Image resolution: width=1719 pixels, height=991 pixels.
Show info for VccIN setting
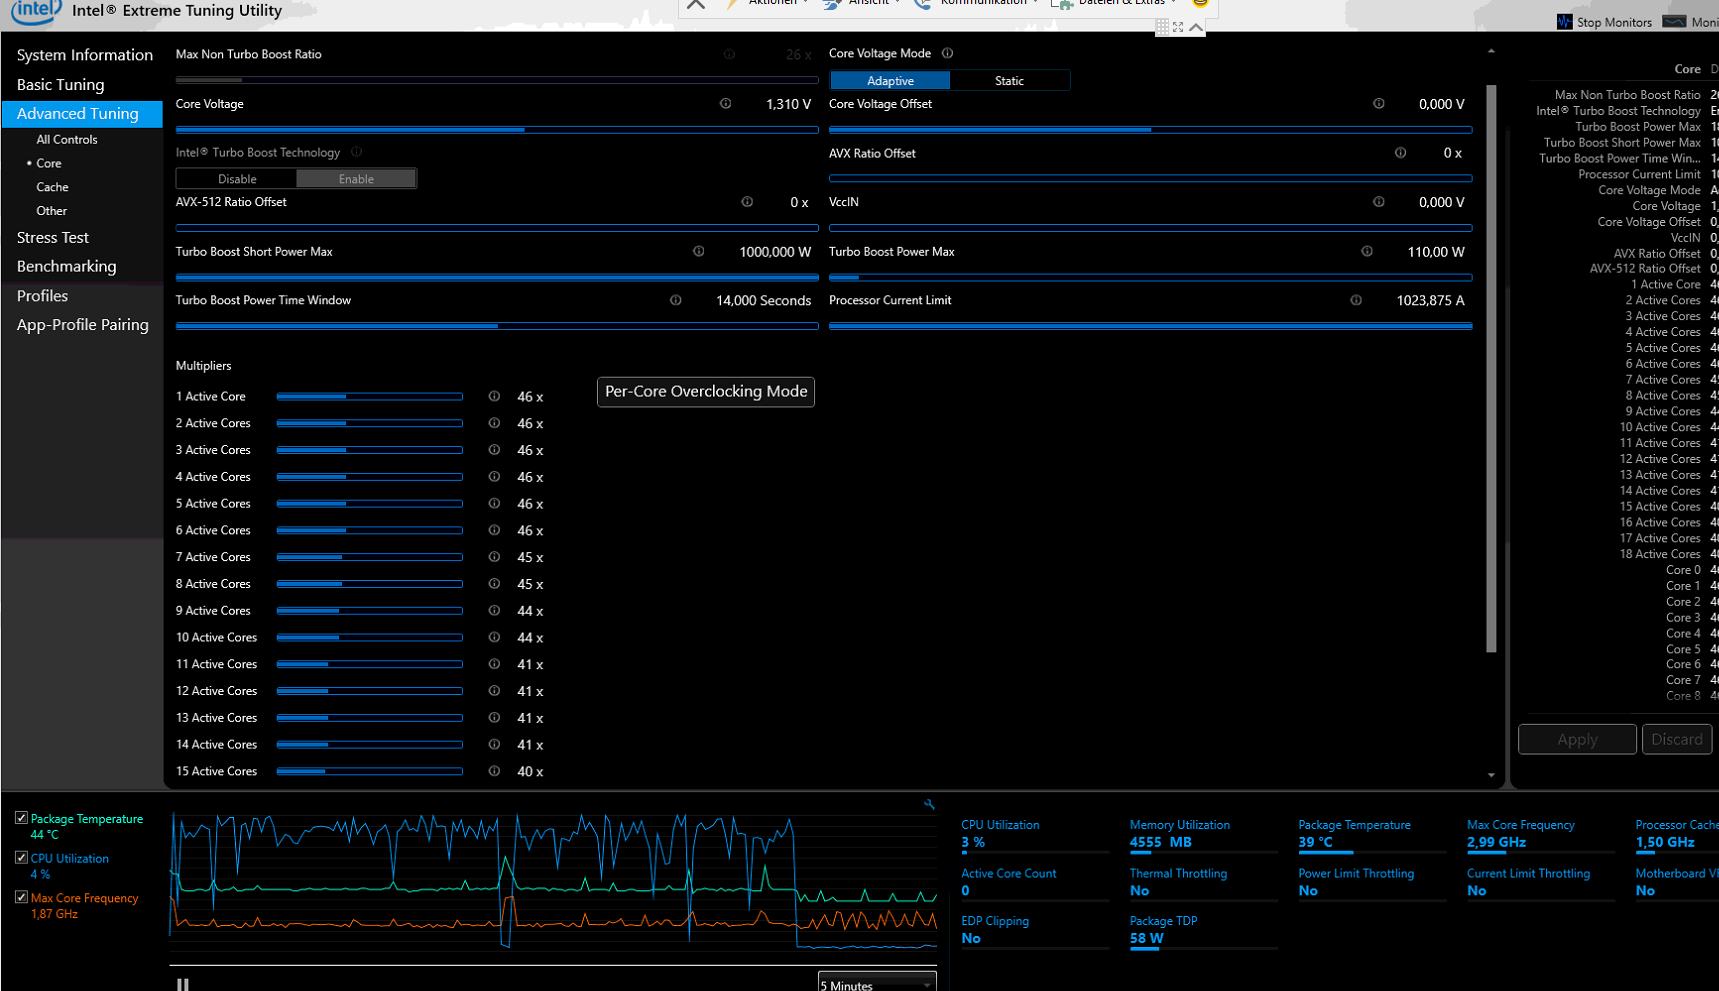[1379, 202]
